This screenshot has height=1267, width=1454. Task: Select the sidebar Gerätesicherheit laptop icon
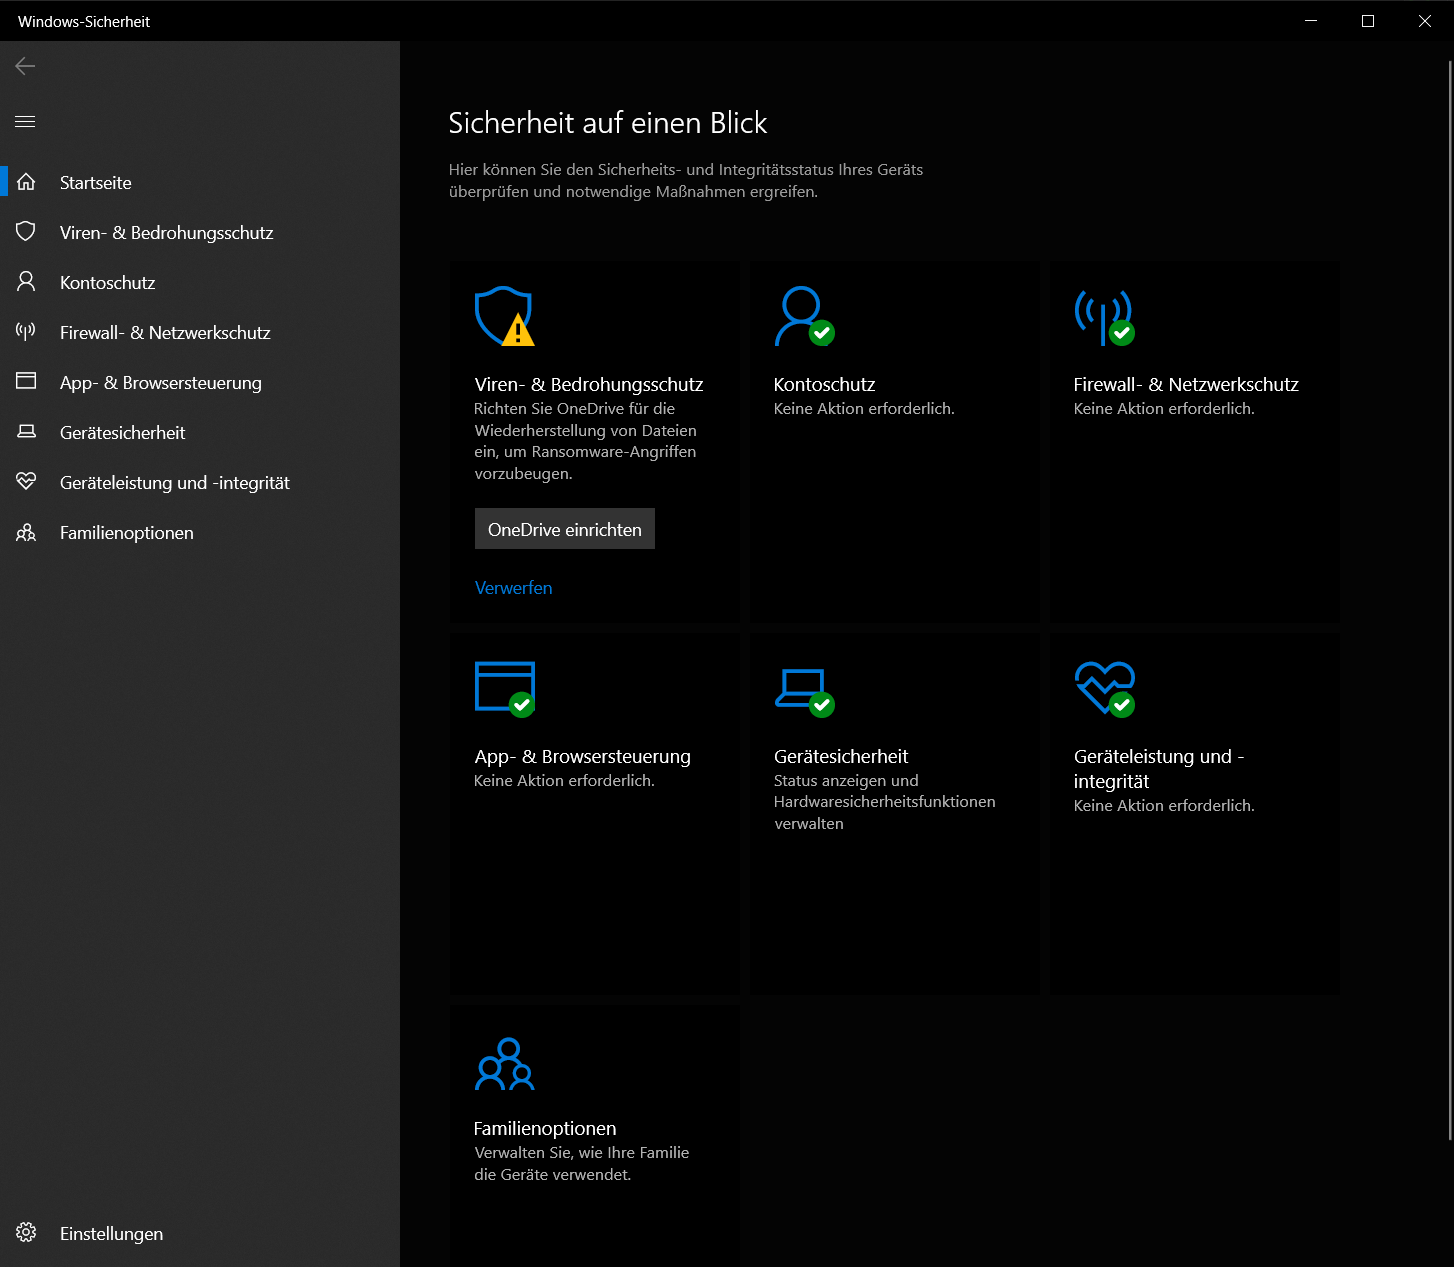[26, 432]
